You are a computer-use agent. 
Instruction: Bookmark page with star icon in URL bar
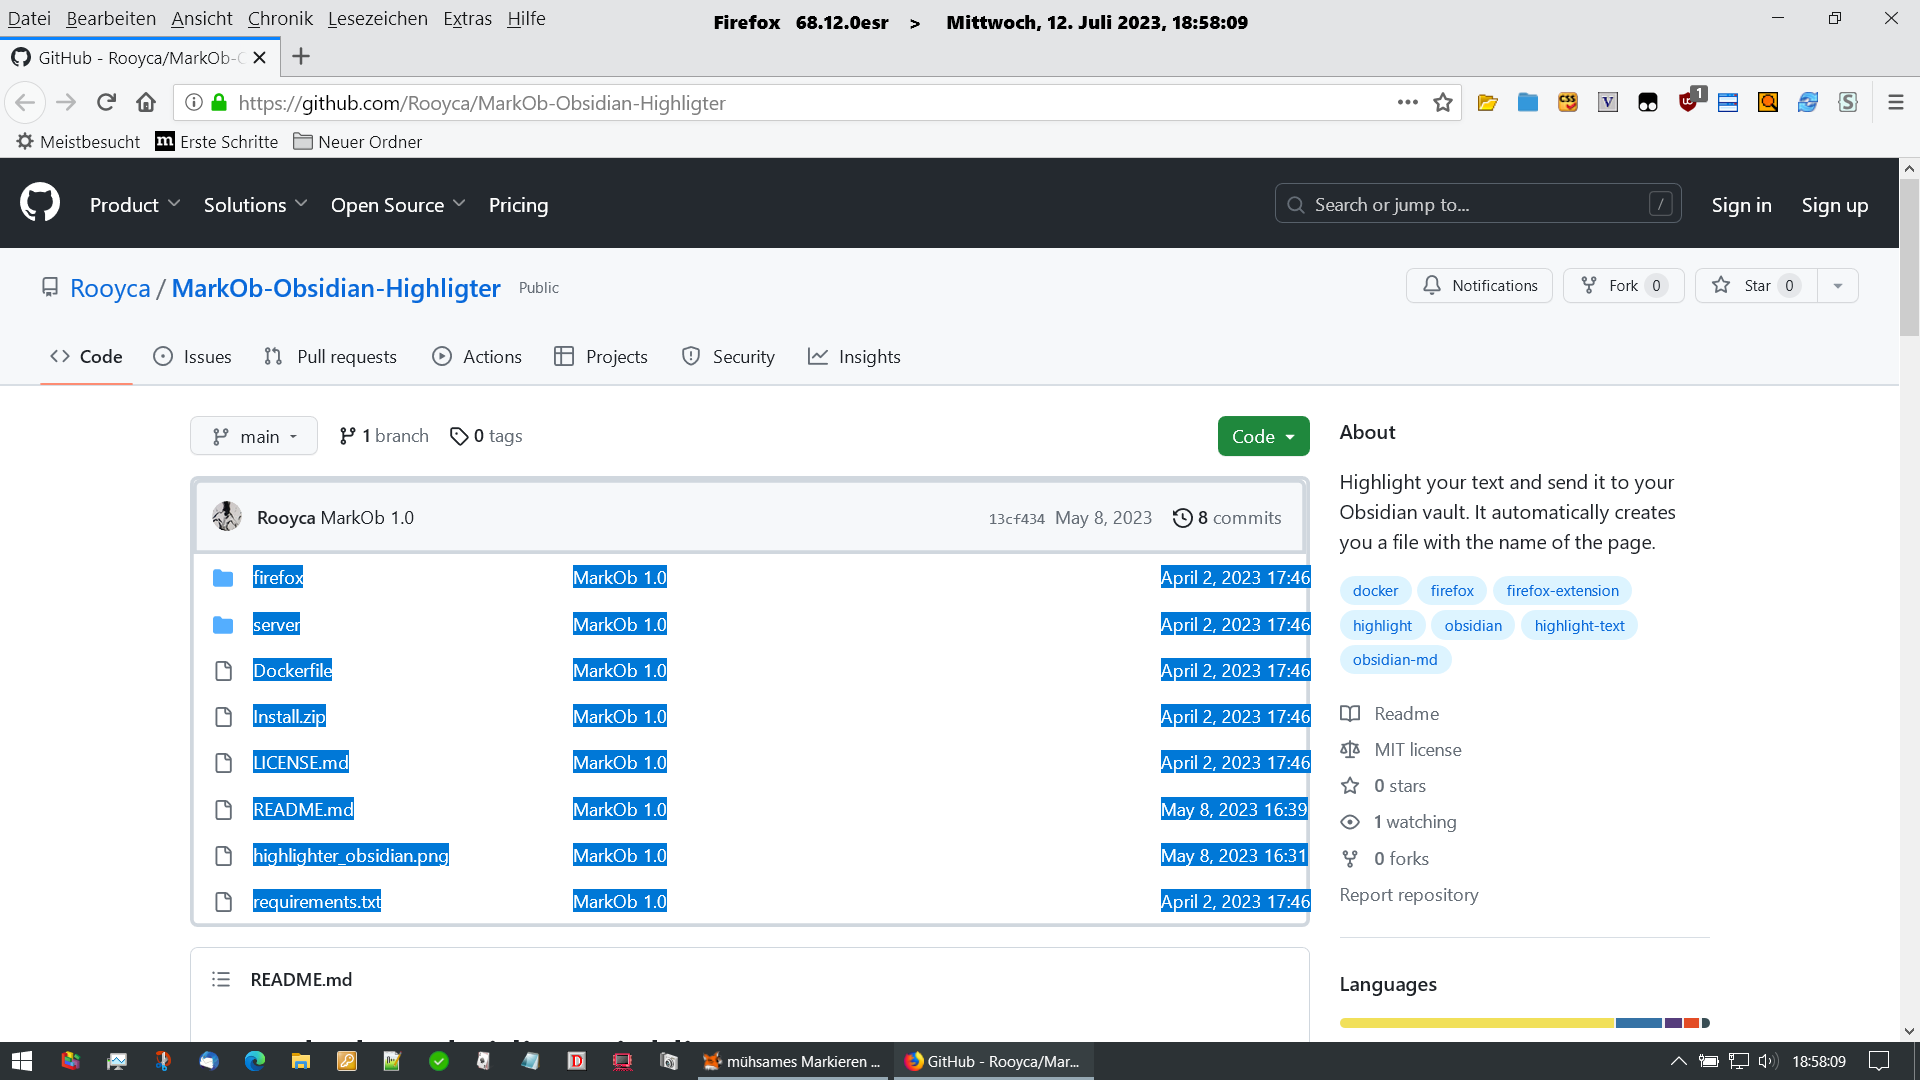[1442, 102]
